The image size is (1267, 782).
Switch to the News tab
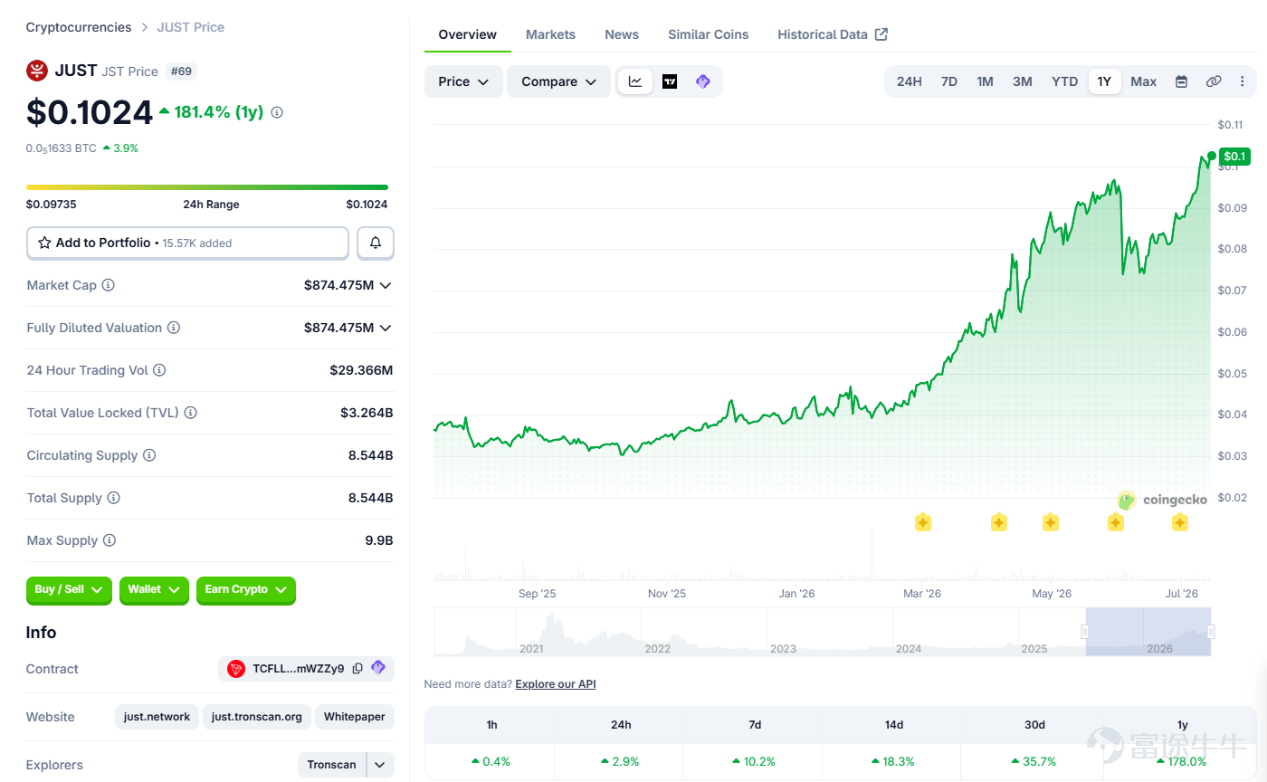(x=621, y=34)
